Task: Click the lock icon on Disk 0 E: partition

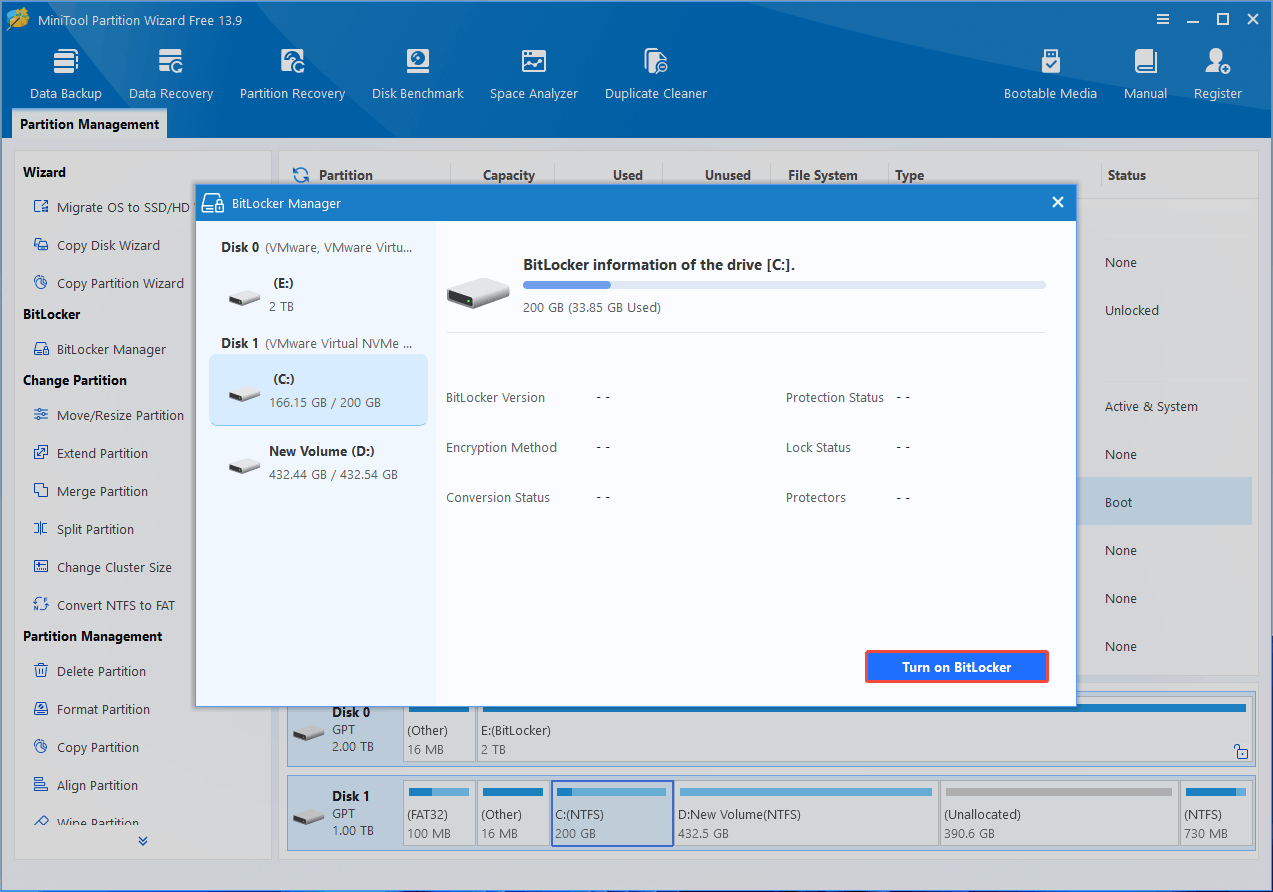Action: point(1240,751)
